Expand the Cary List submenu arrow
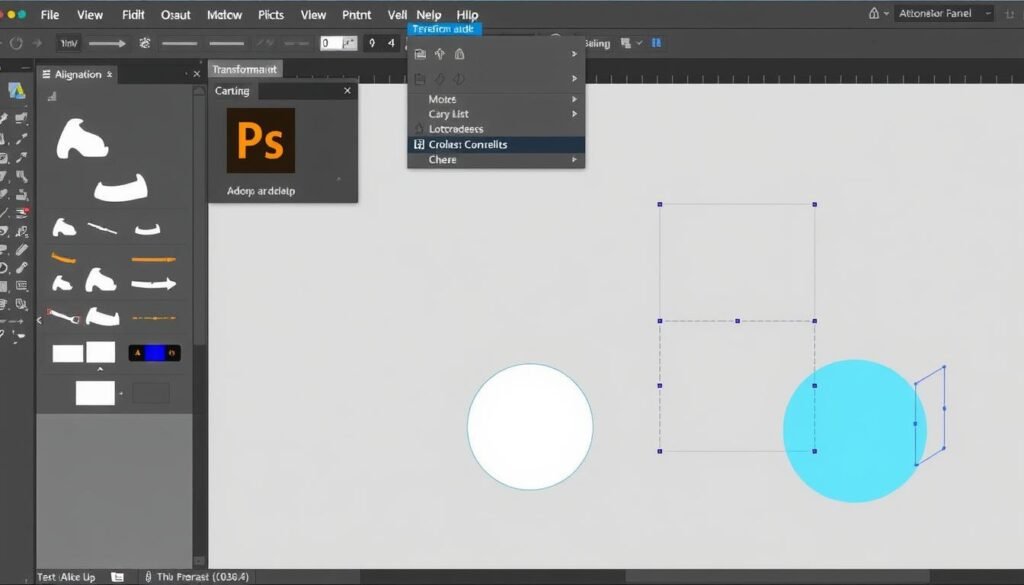Image resolution: width=1024 pixels, height=585 pixels. 575,114
